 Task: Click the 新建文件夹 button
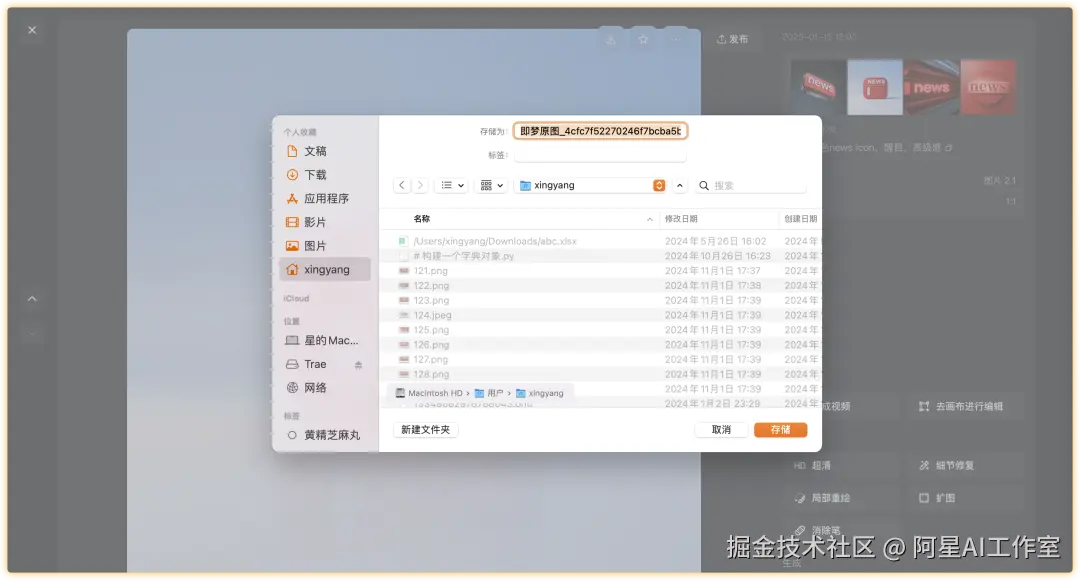coord(425,428)
